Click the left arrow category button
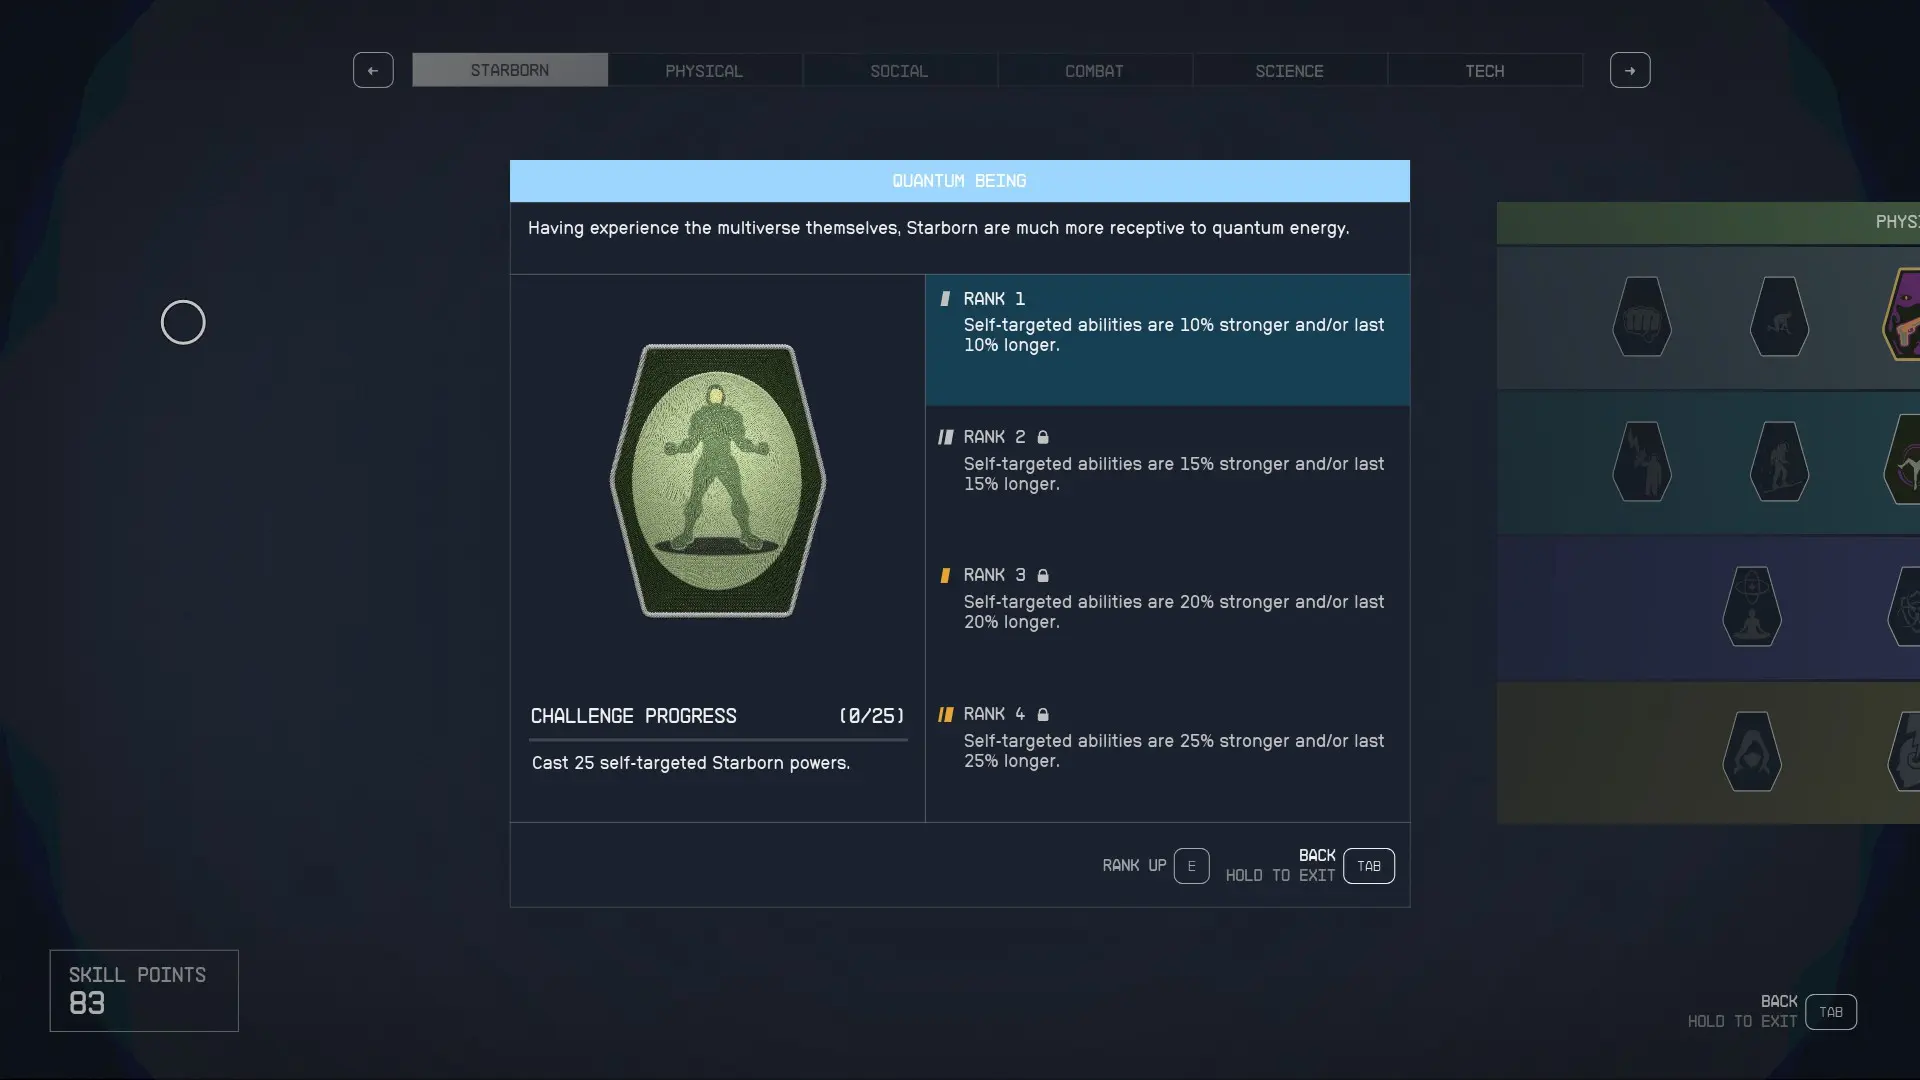The image size is (1920, 1080). tap(373, 70)
